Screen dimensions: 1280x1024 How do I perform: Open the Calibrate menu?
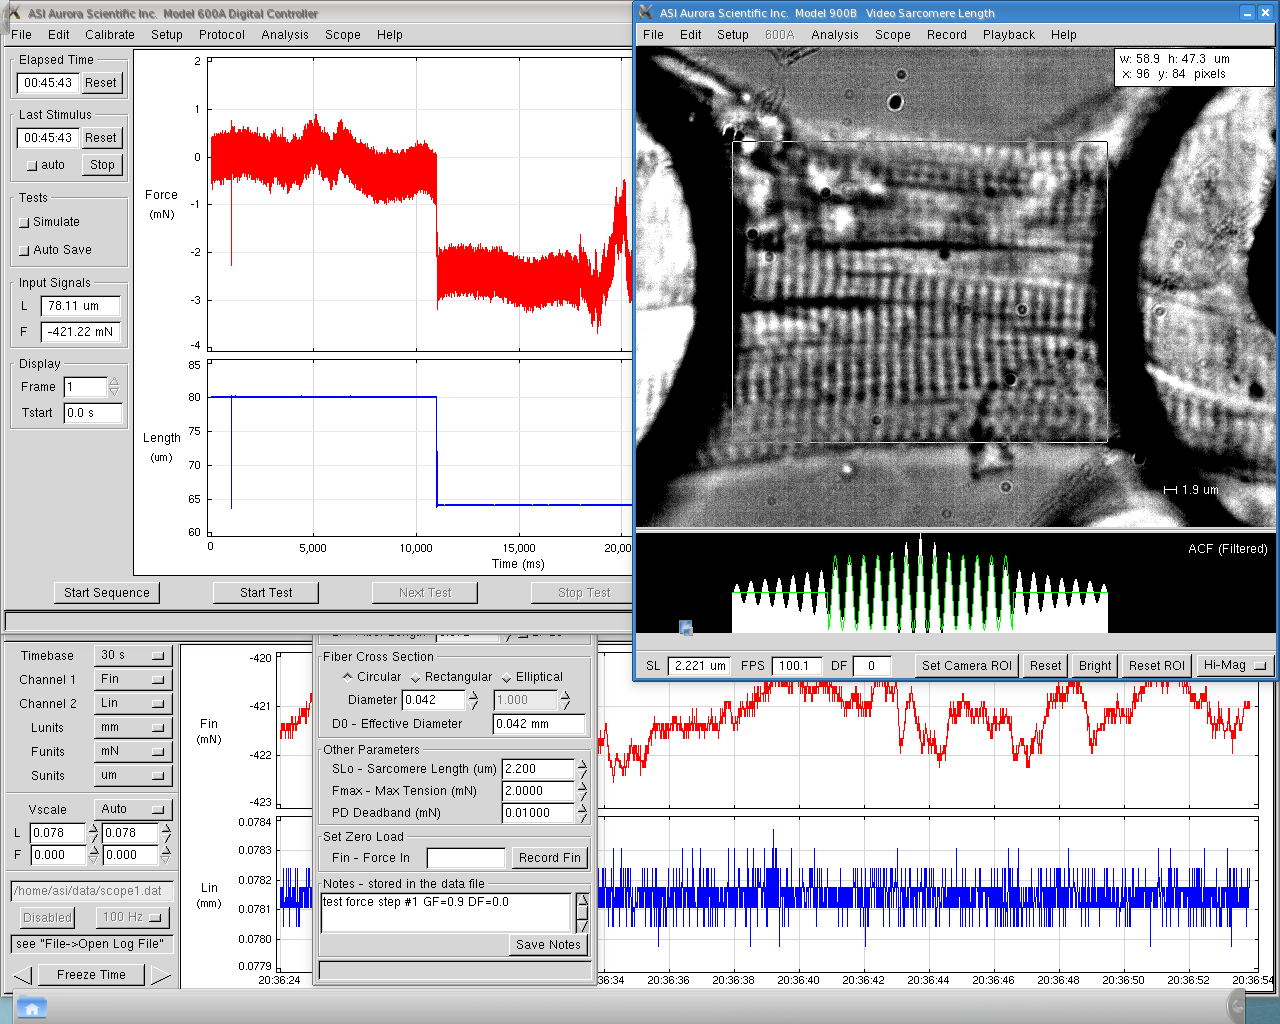pyautogui.click(x=110, y=34)
